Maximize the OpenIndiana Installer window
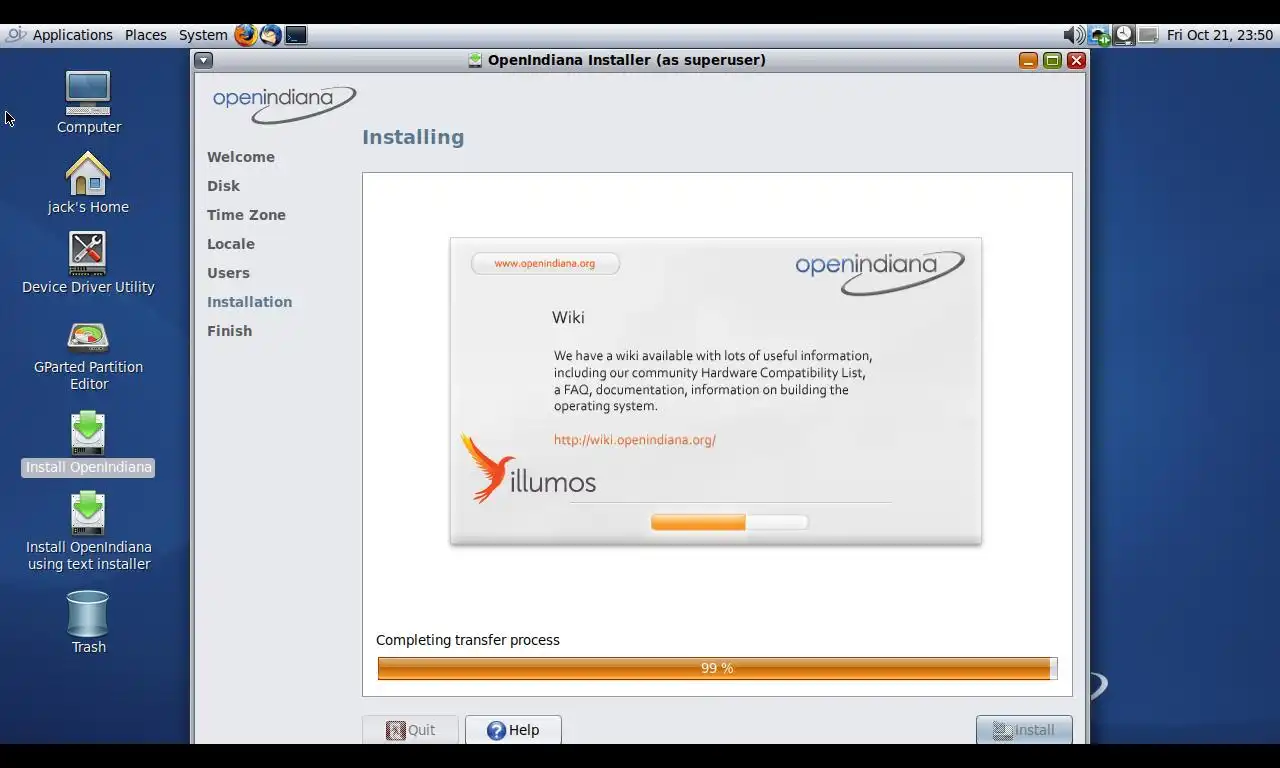Screen dimensions: 1280x768 [1052, 60]
